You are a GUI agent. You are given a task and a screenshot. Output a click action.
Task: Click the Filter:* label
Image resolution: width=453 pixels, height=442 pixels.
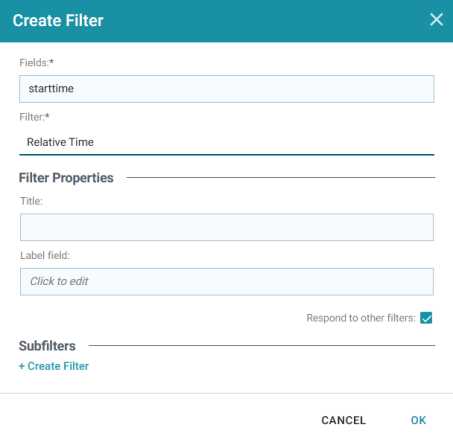34,117
